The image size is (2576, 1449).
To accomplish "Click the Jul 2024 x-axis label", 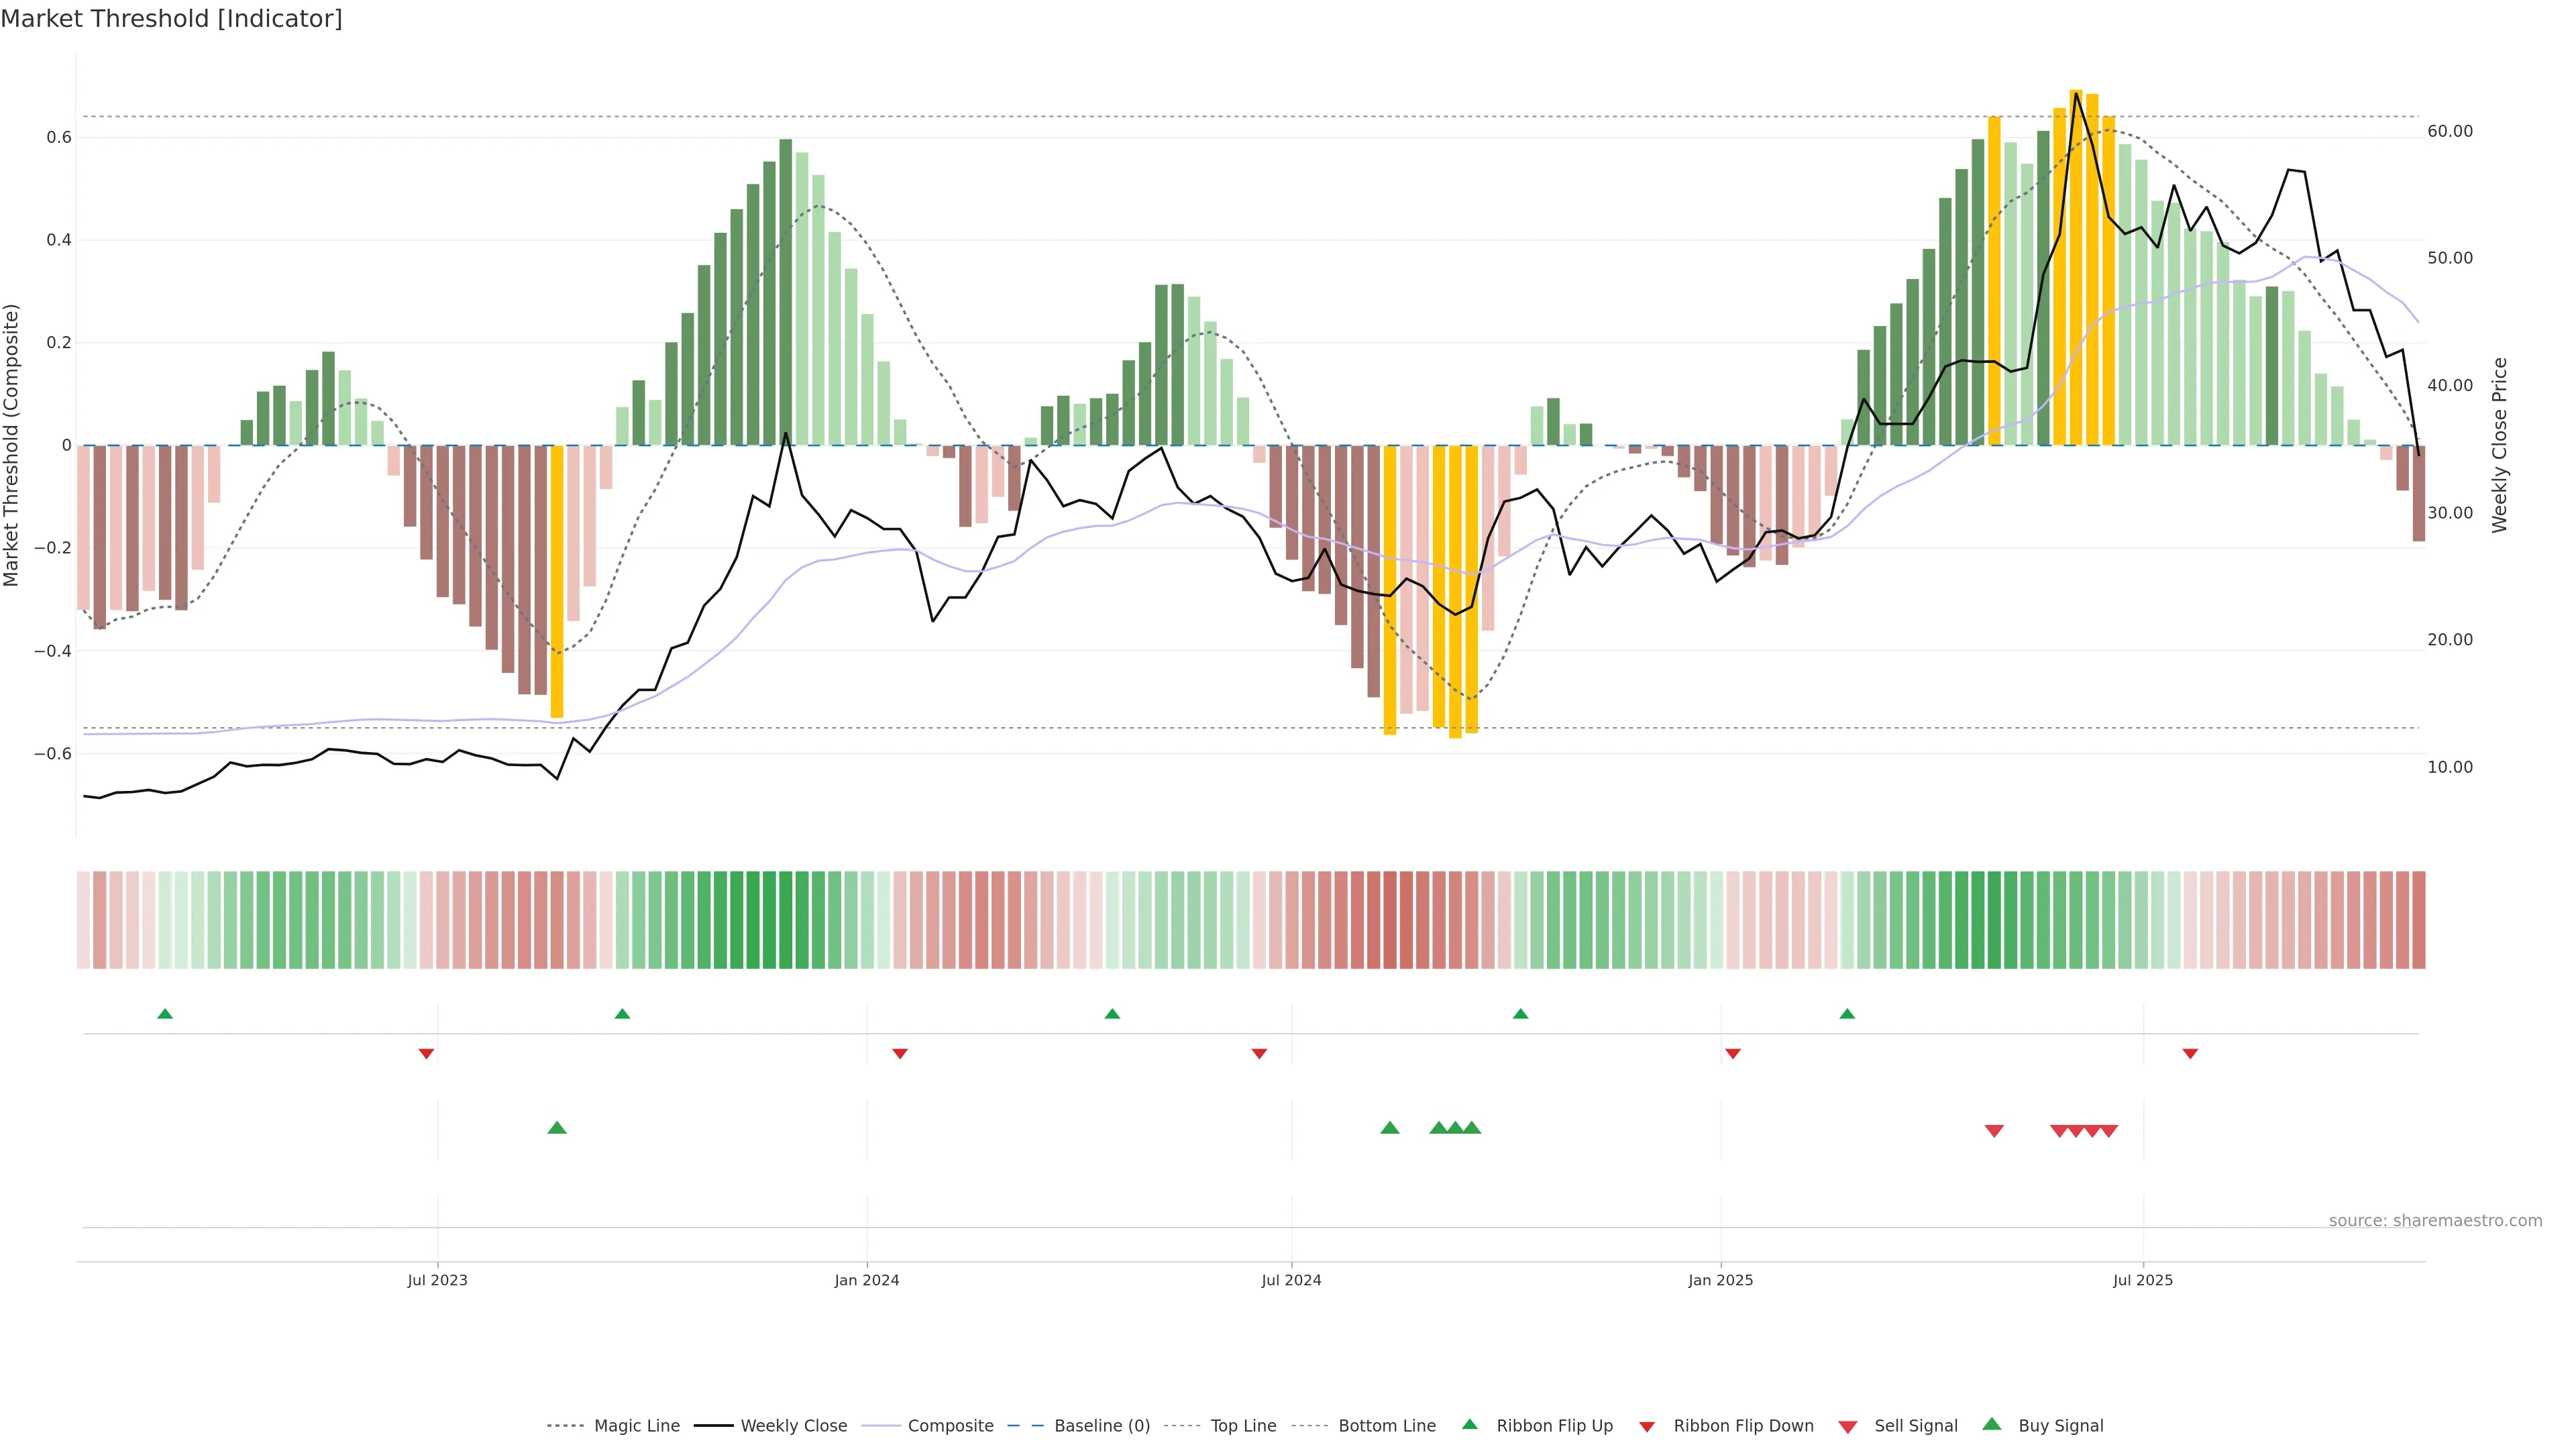I will (1291, 1280).
